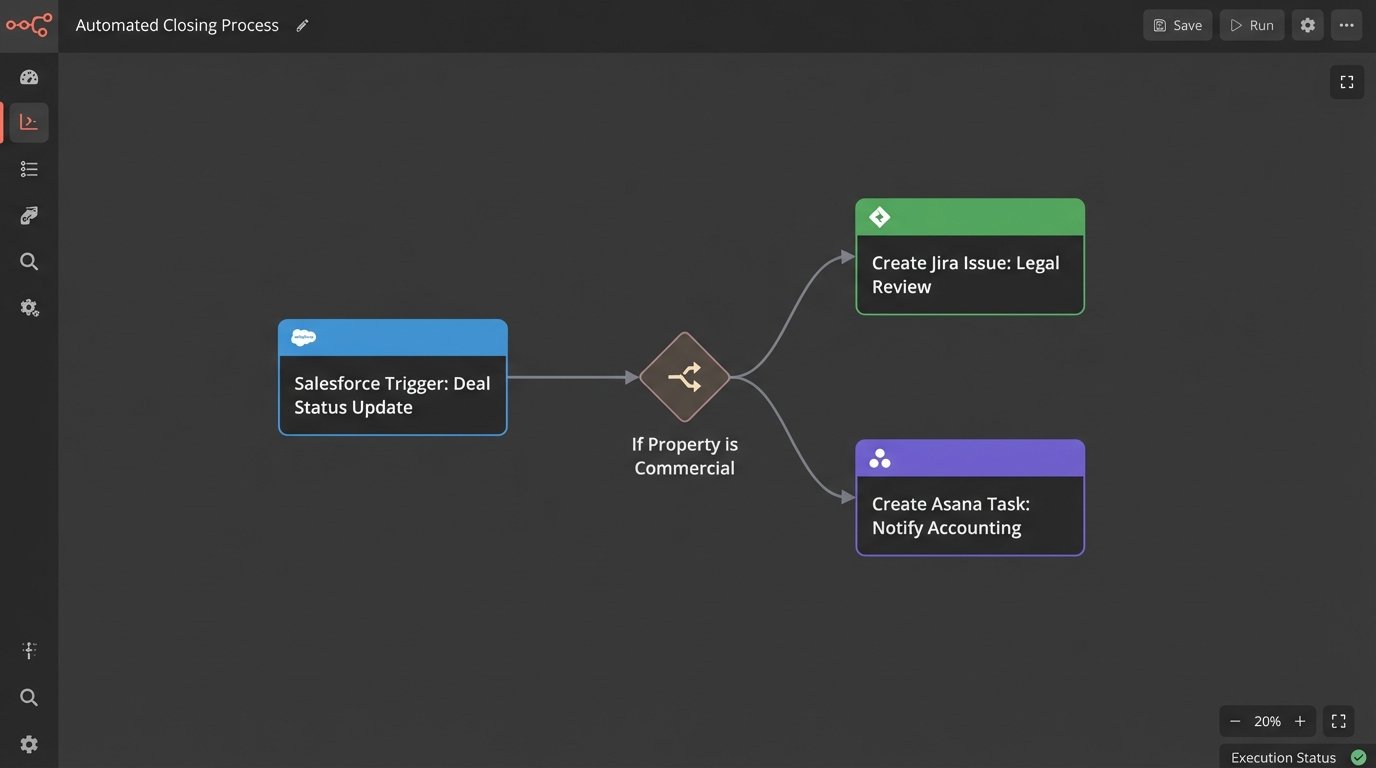Save the Automated Closing Process workflow
Screen dimensions: 1376x768
1177,24
